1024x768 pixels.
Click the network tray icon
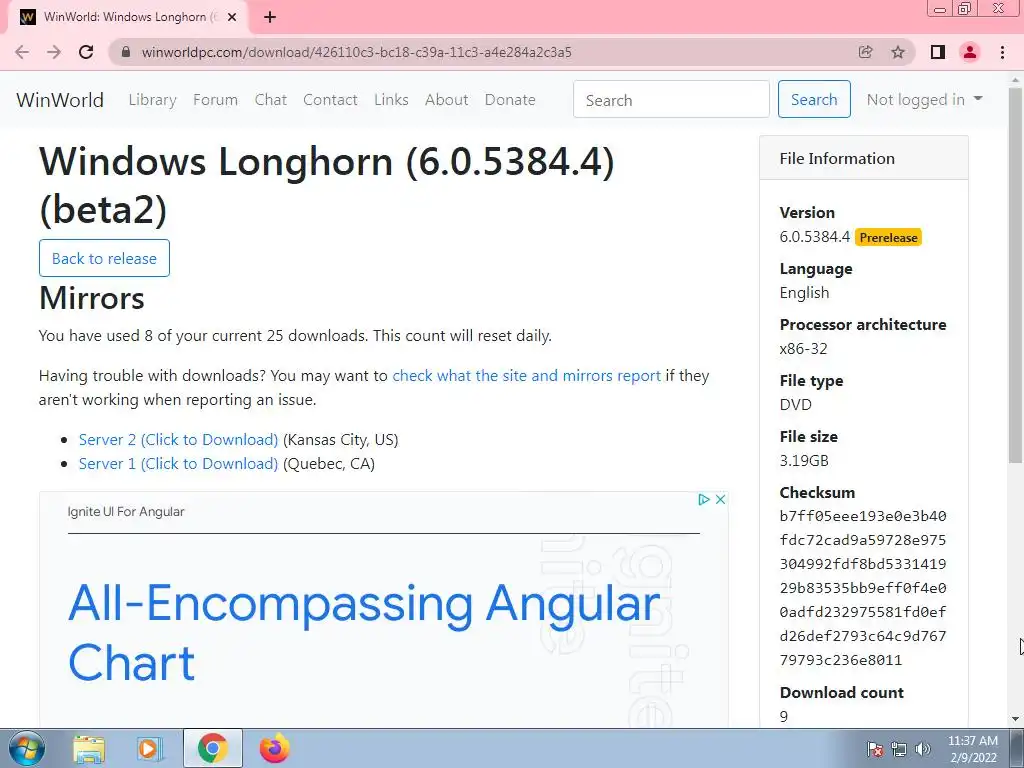click(x=899, y=749)
